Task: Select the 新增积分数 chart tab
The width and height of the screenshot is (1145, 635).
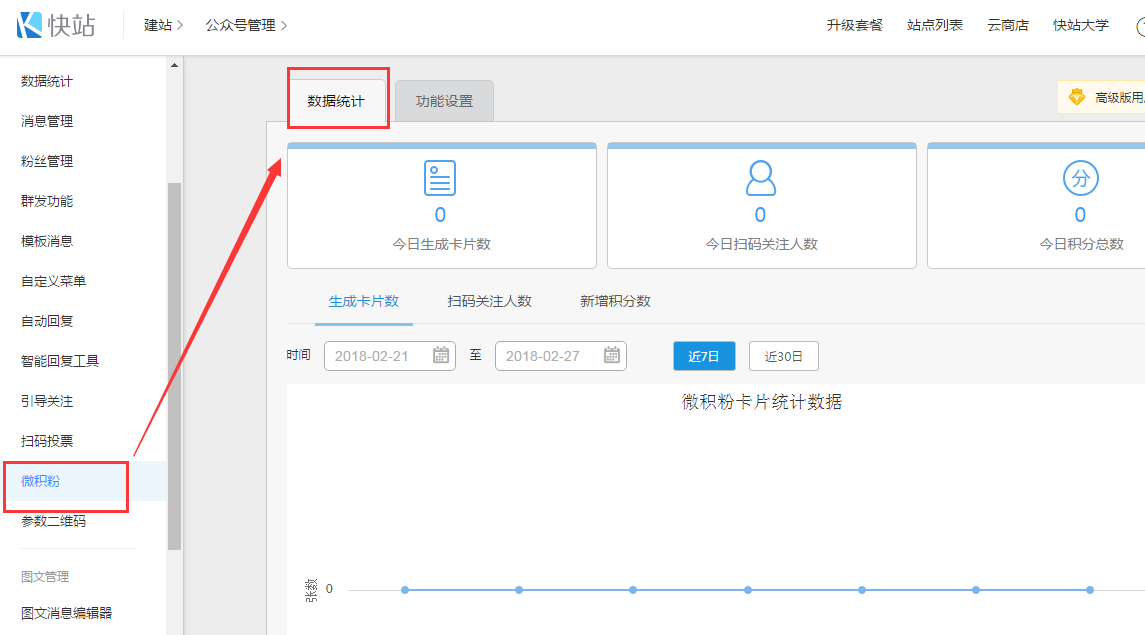Action: coord(615,301)
